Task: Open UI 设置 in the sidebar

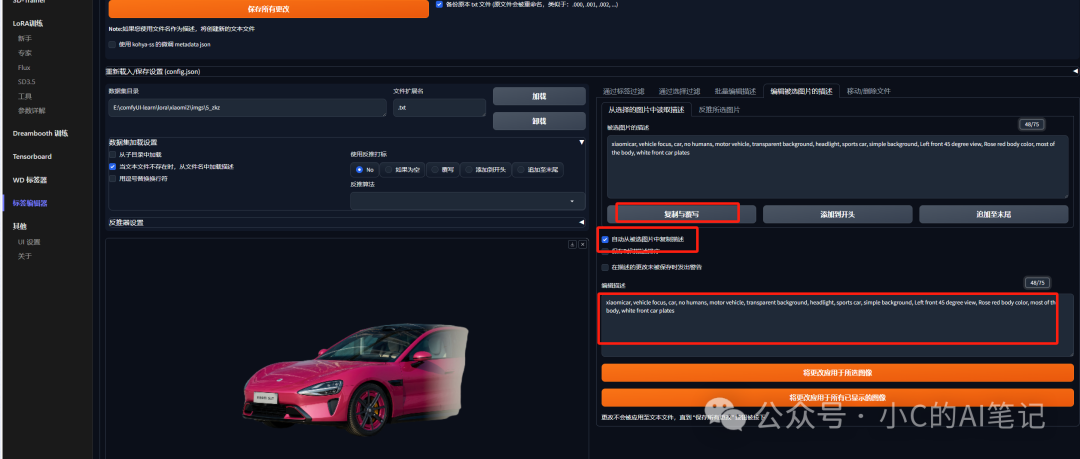Action: (x=29, y=242)
